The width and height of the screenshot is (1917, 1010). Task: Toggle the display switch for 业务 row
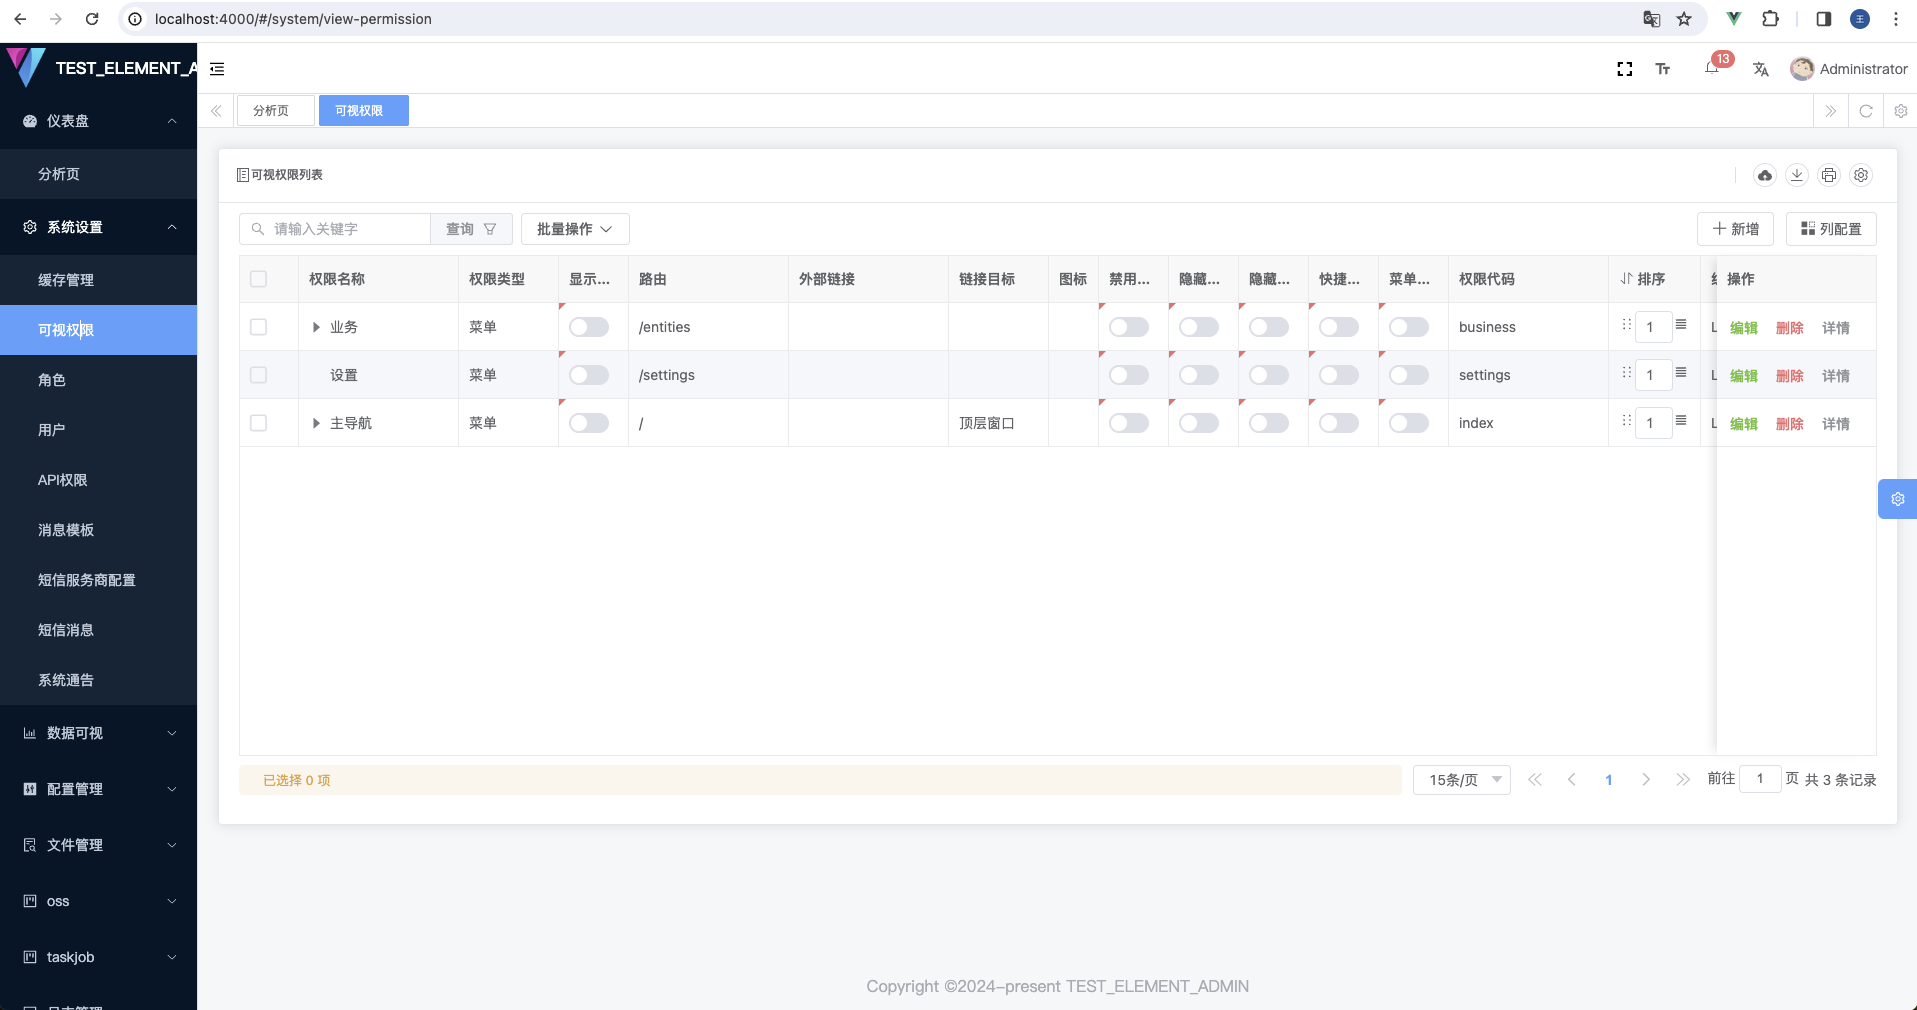click(588, 327)
